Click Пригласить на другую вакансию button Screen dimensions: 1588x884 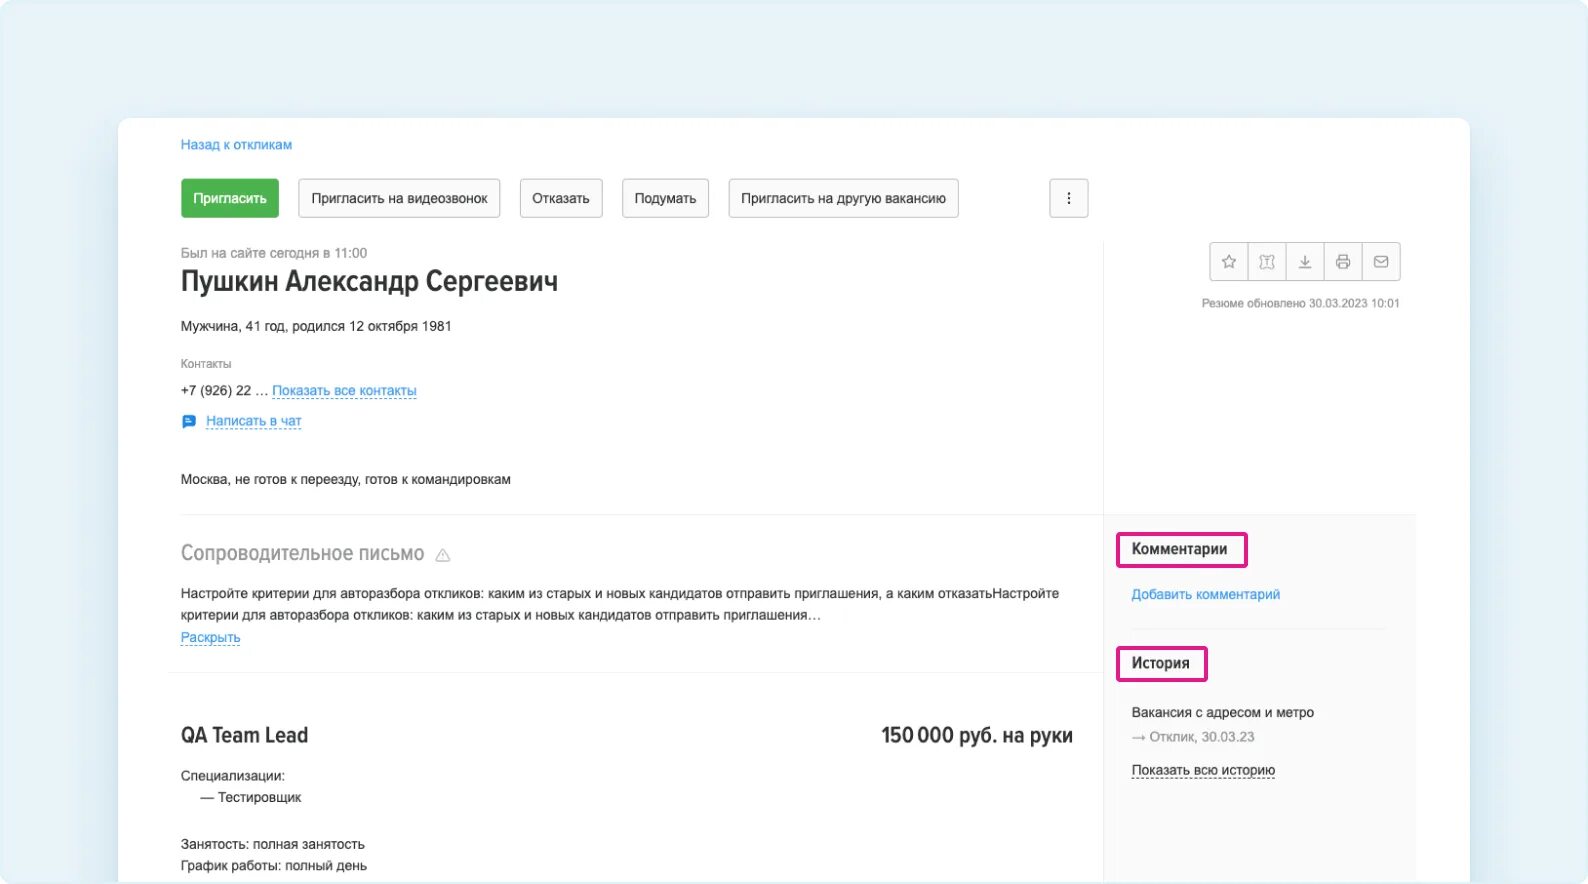pos(843,198)
